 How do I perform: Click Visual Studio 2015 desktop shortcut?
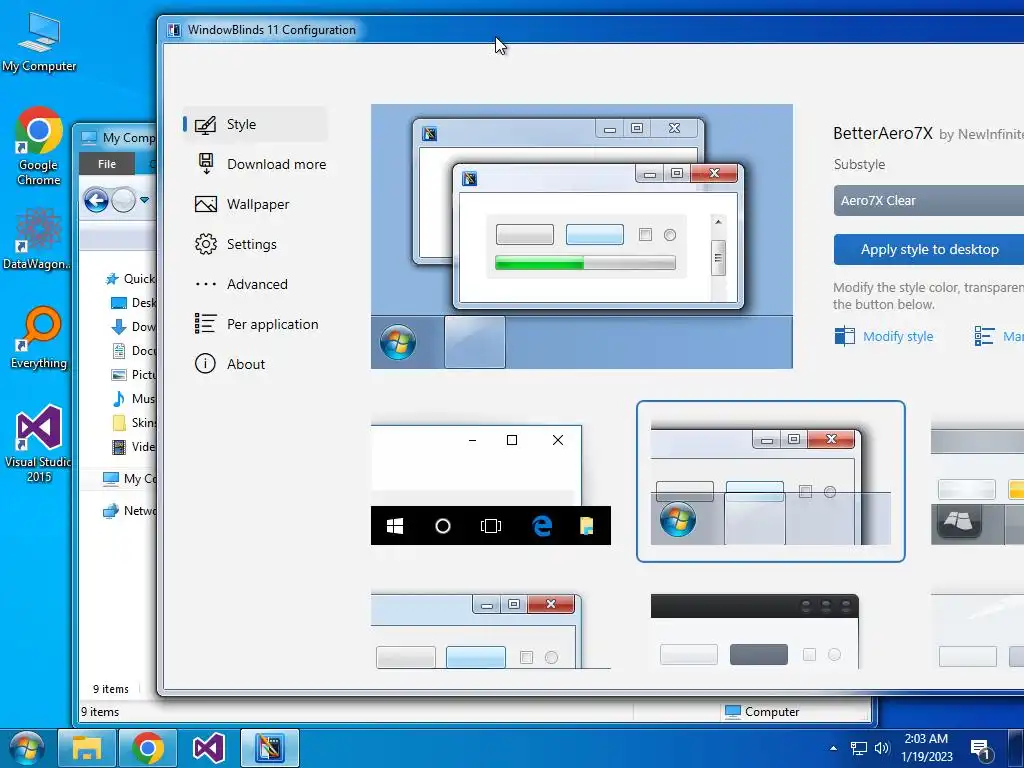(x=39, y=443)
